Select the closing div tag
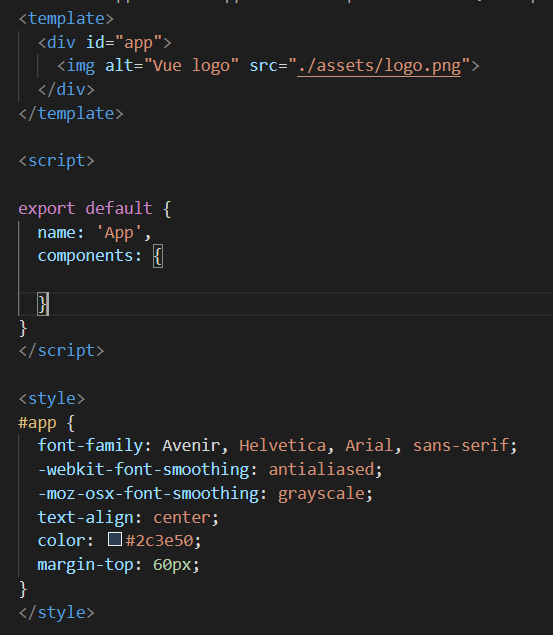This screenshot has height=635, width=553. 66,89
